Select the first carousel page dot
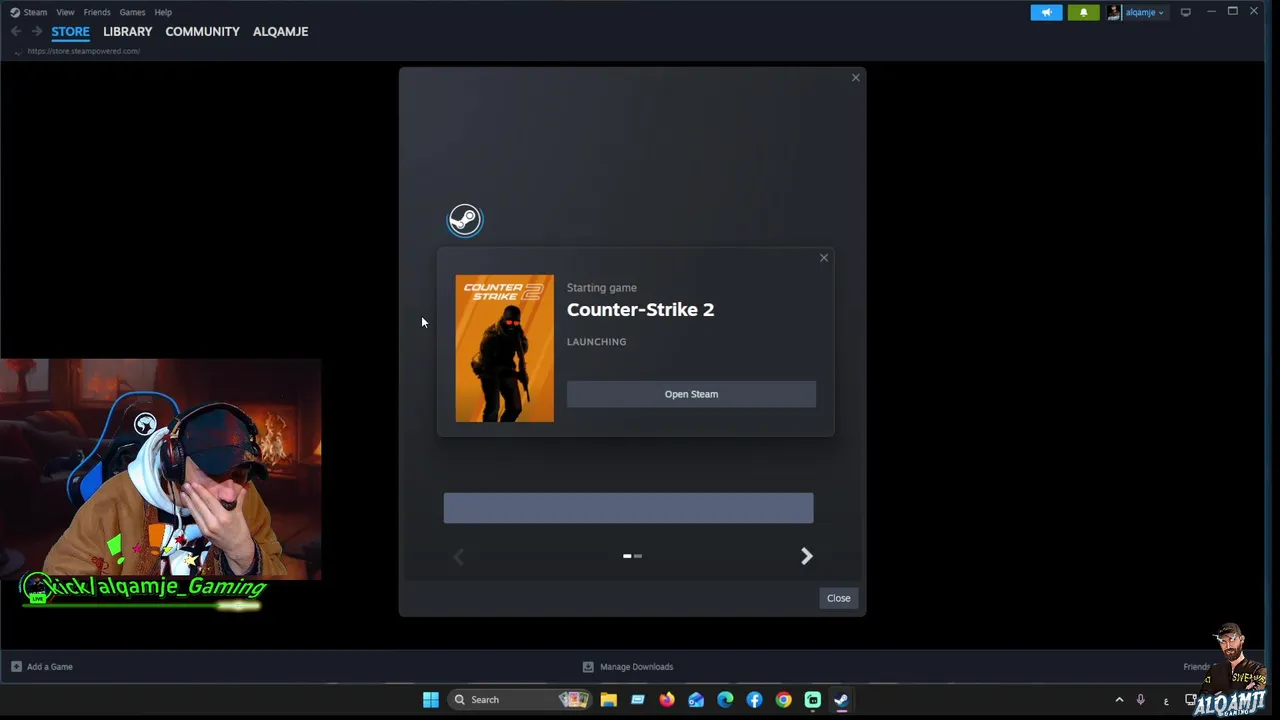This screenshot has width=1280, height=720. [627, 556]
